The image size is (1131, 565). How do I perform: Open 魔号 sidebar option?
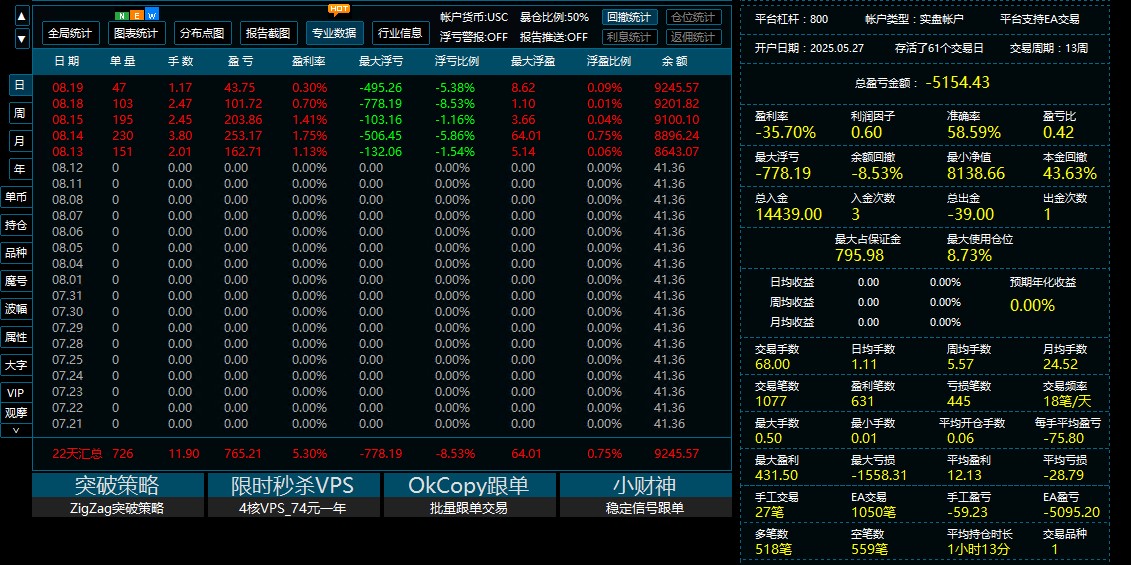pos(16,281)
